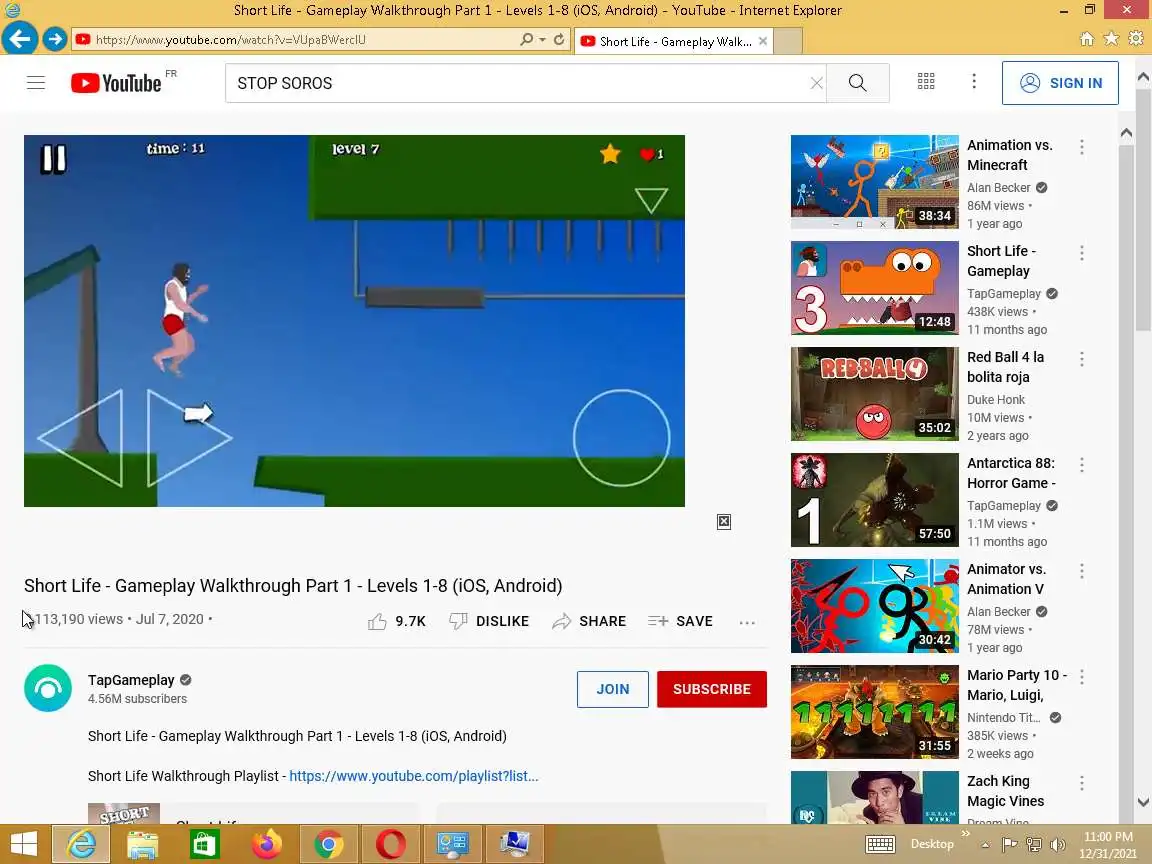The width and height of the screenshot is (1152, 864).
Task: Open options menu for Antarctica 88
Action: pyautogui.click(x=1081, y=464)
